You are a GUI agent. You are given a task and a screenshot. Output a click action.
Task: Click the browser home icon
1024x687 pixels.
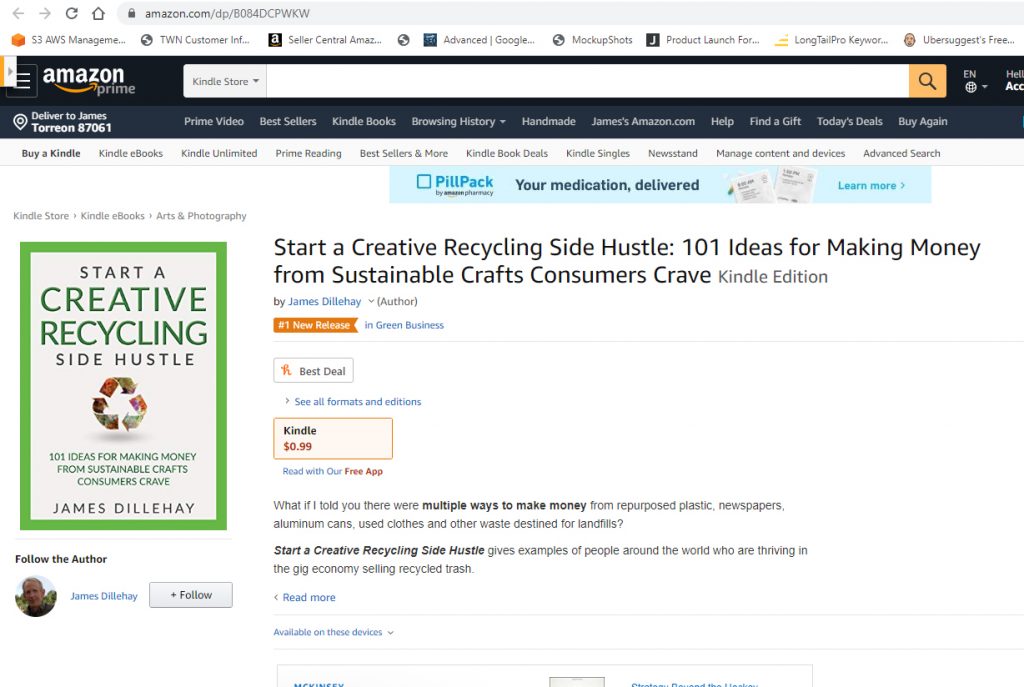point(98,13)
